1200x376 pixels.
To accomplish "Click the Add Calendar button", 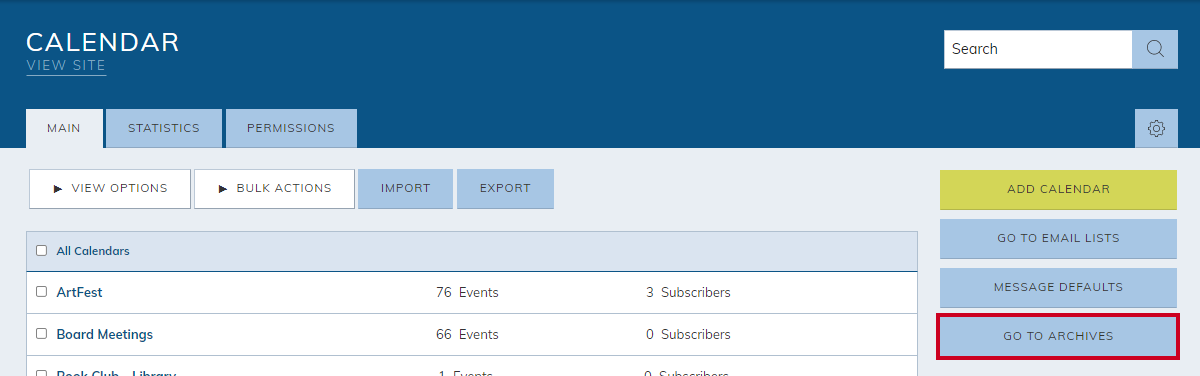I will (1058, 189).
